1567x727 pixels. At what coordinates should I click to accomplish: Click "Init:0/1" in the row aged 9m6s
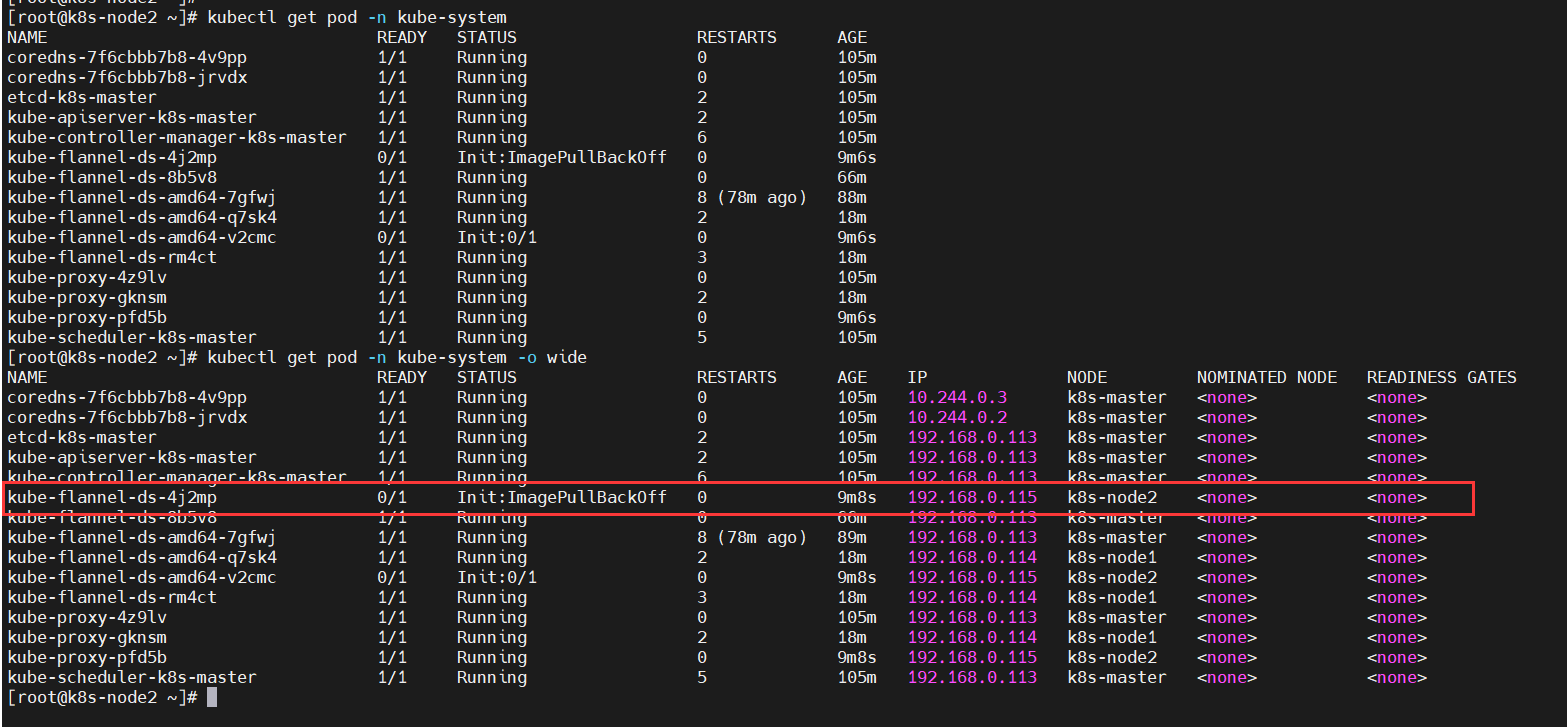coord(497,237)
